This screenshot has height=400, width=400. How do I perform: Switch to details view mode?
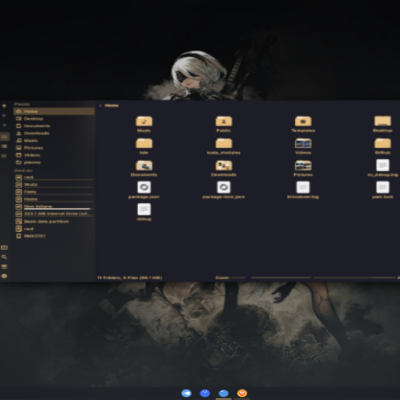[4, 156]
